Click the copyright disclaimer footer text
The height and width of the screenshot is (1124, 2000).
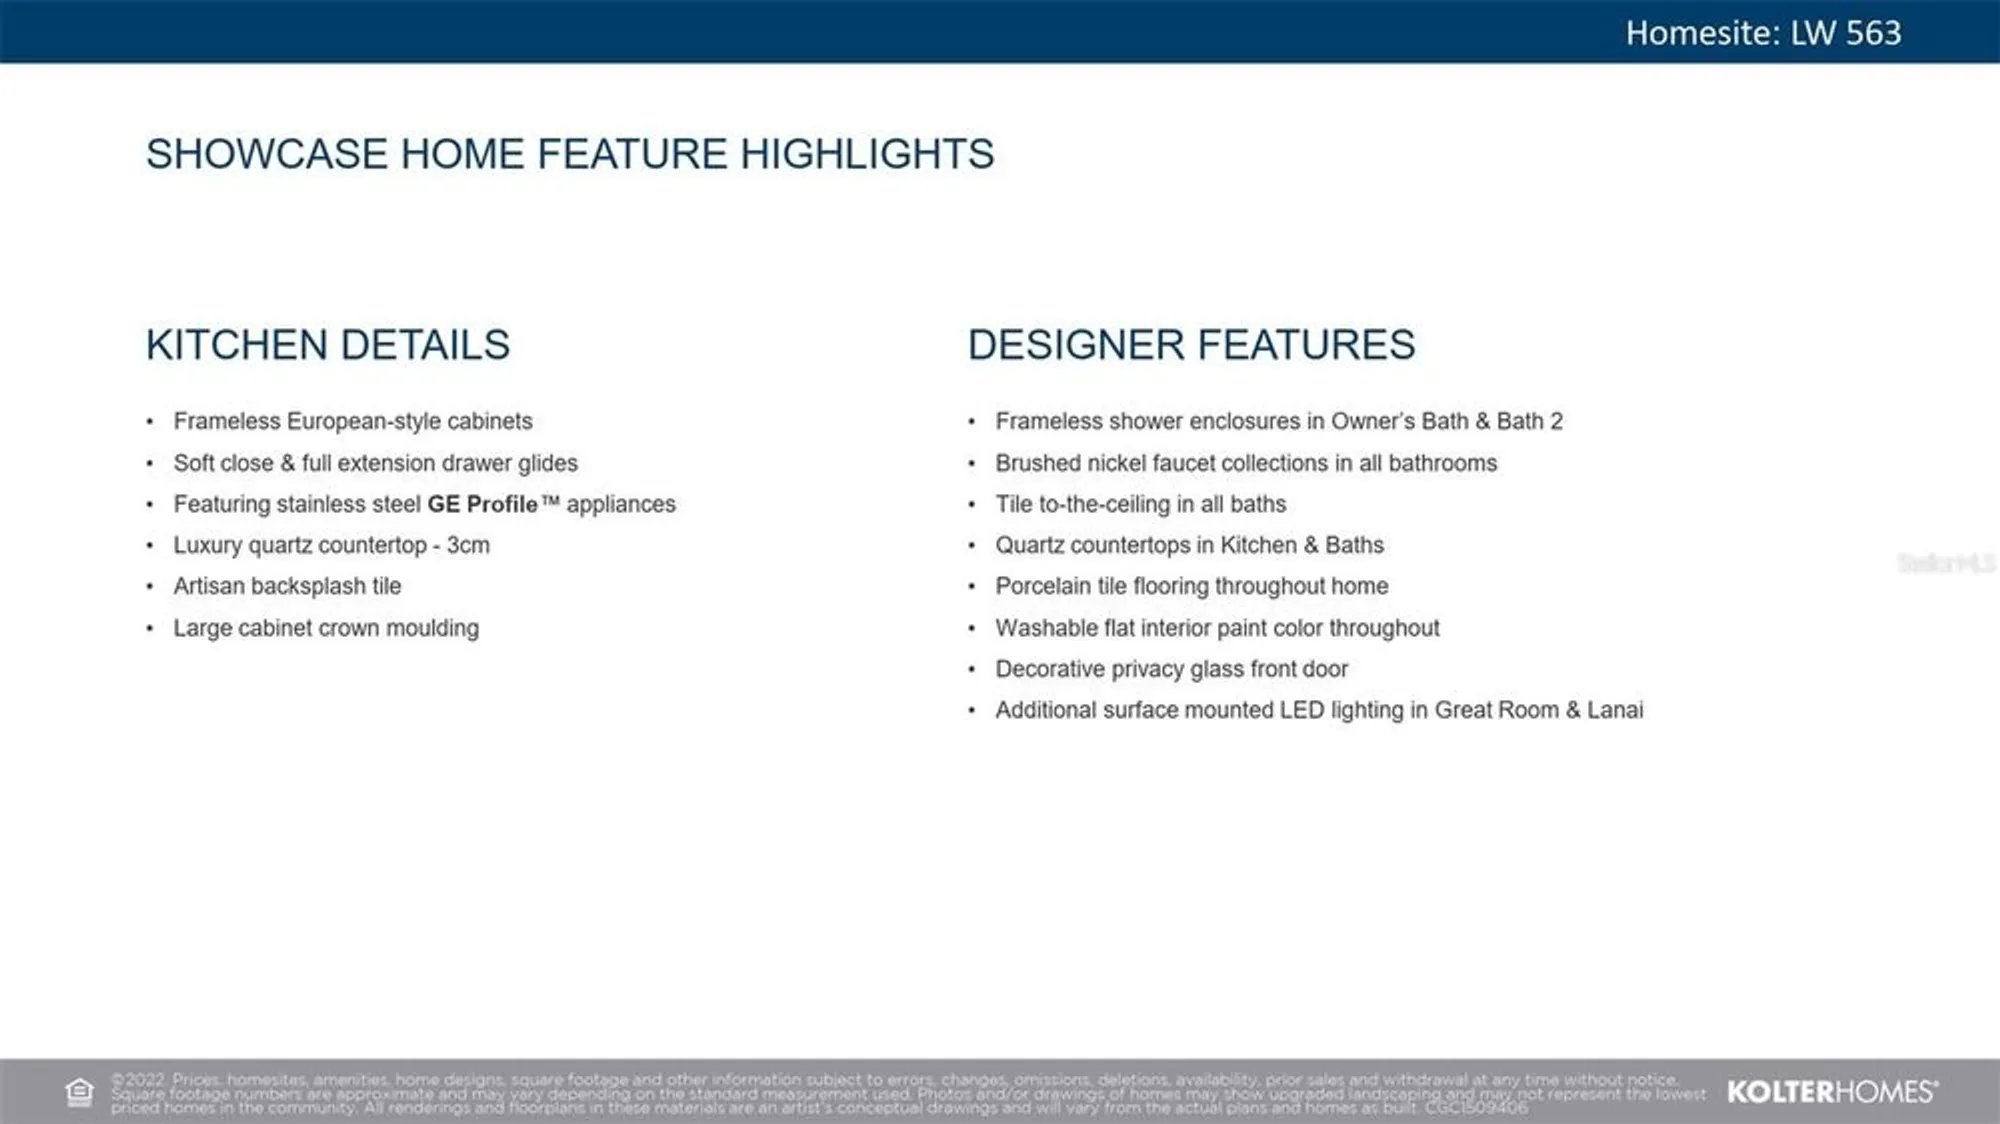click(900, 1093)
